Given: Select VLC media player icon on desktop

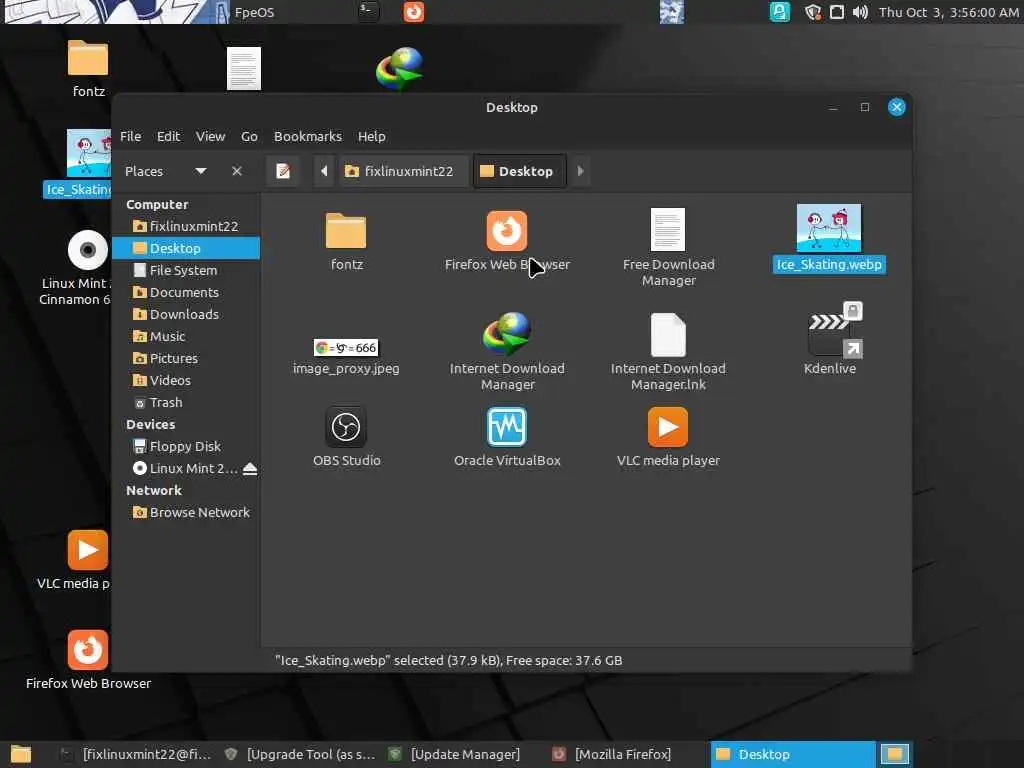Looking at the screenshot, I should click(x=88, y=550).
